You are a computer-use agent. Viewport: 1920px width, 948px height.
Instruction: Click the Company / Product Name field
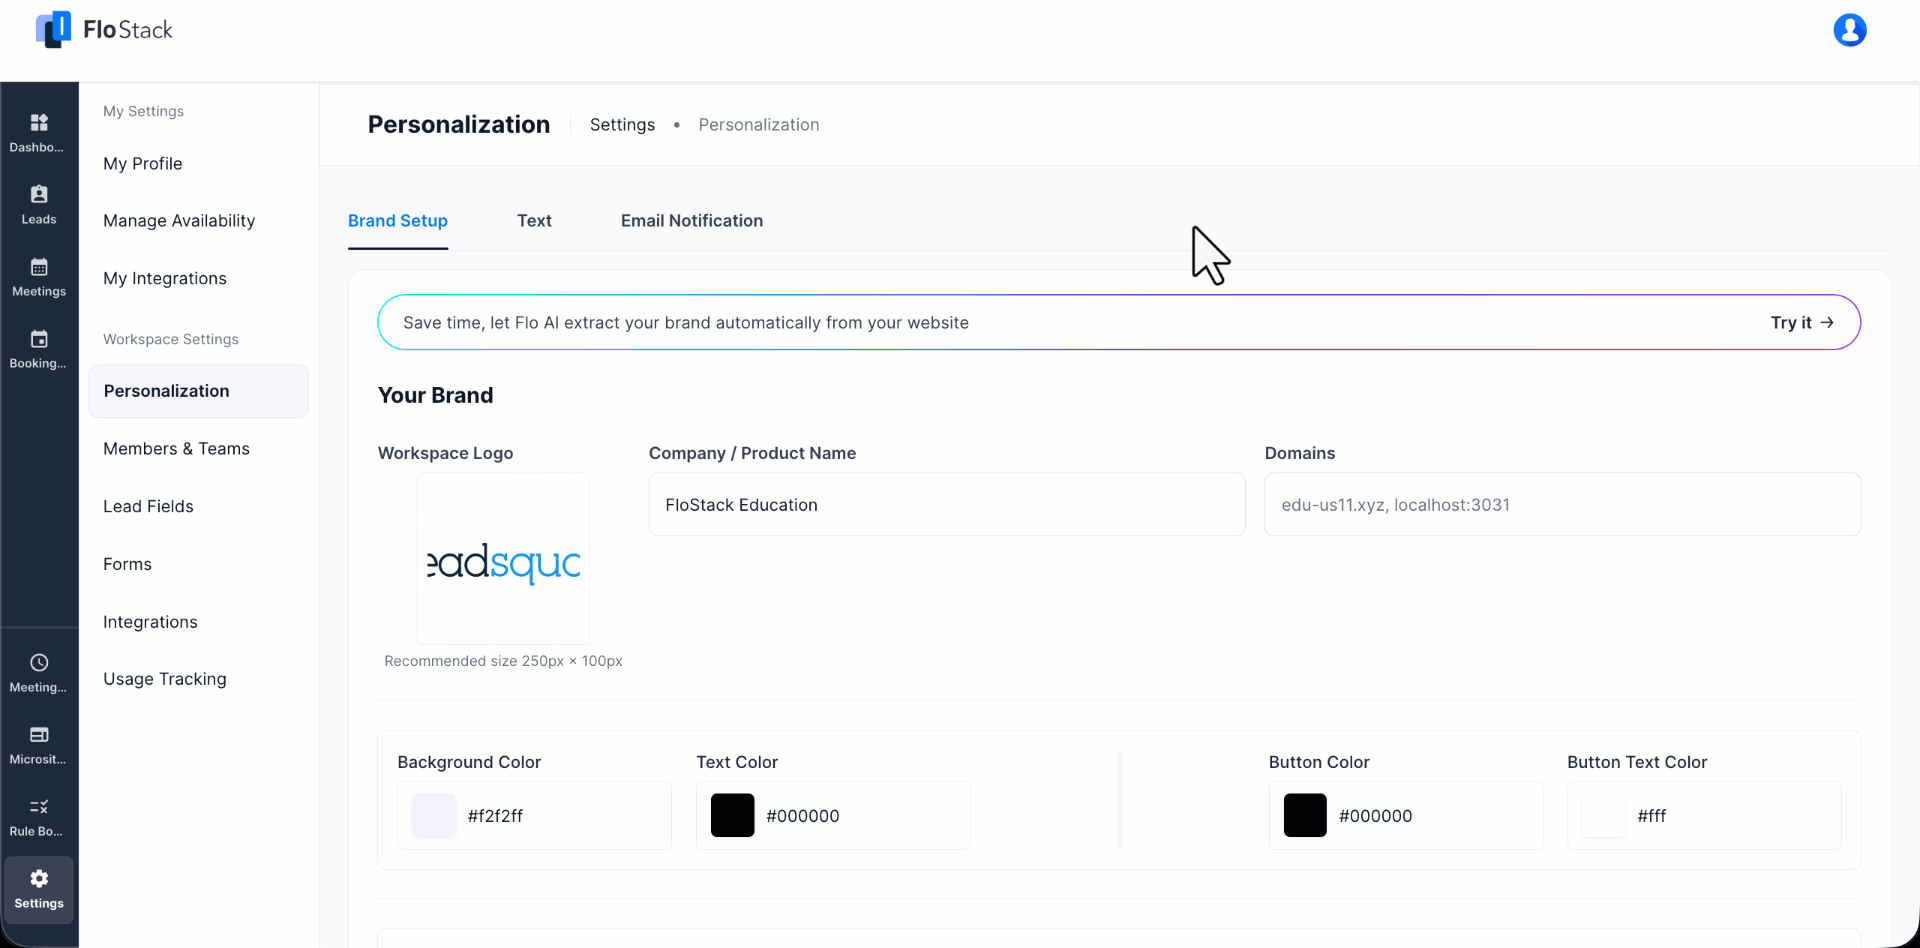[947, 505]
